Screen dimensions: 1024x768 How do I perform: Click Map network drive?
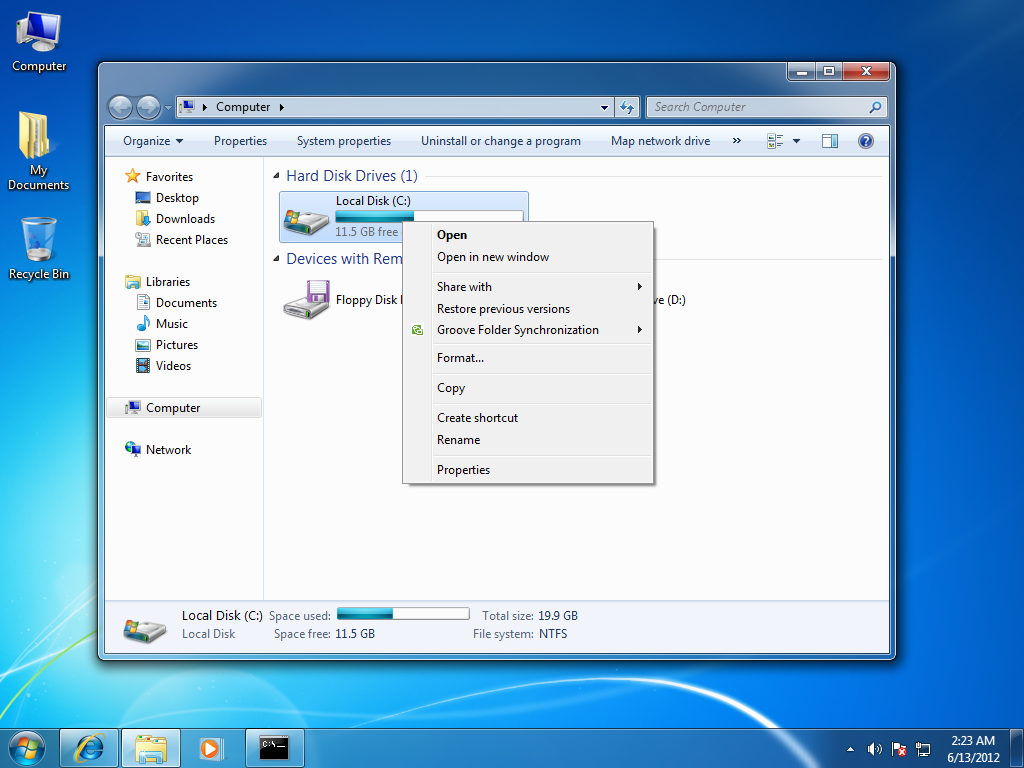(660, 140)
